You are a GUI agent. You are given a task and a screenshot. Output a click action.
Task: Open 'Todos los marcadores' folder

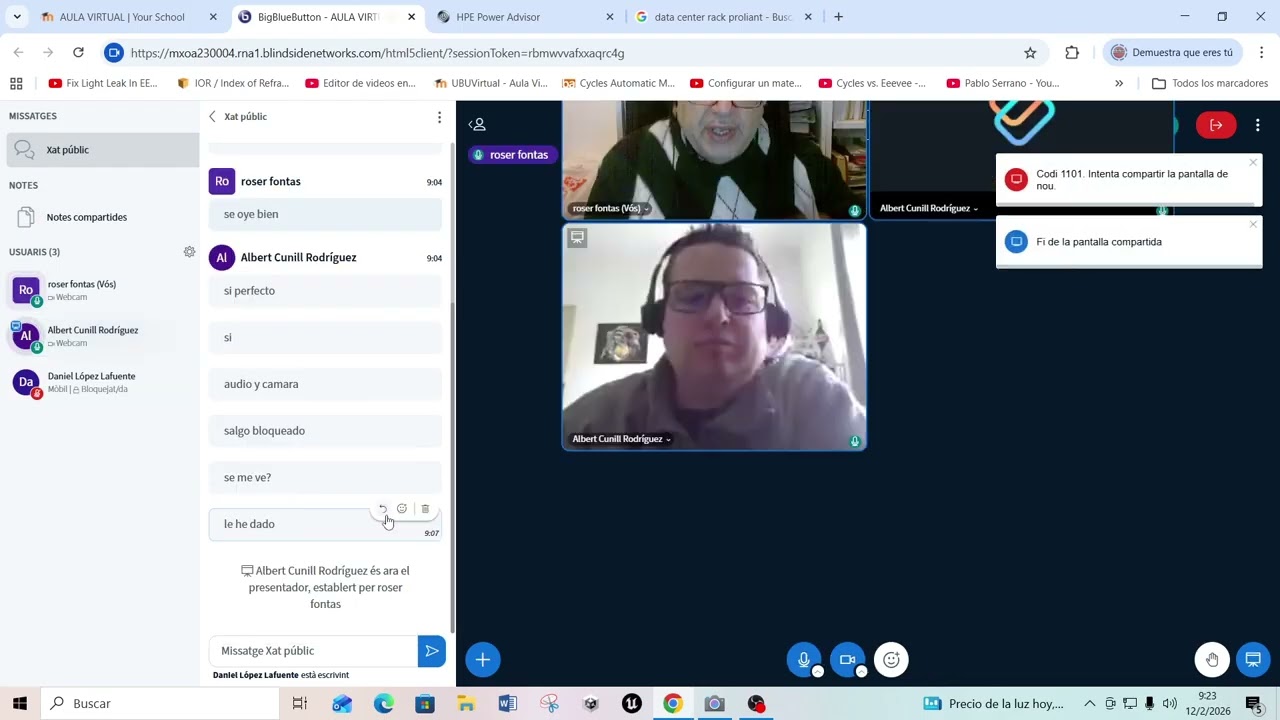coord(1210,84)
